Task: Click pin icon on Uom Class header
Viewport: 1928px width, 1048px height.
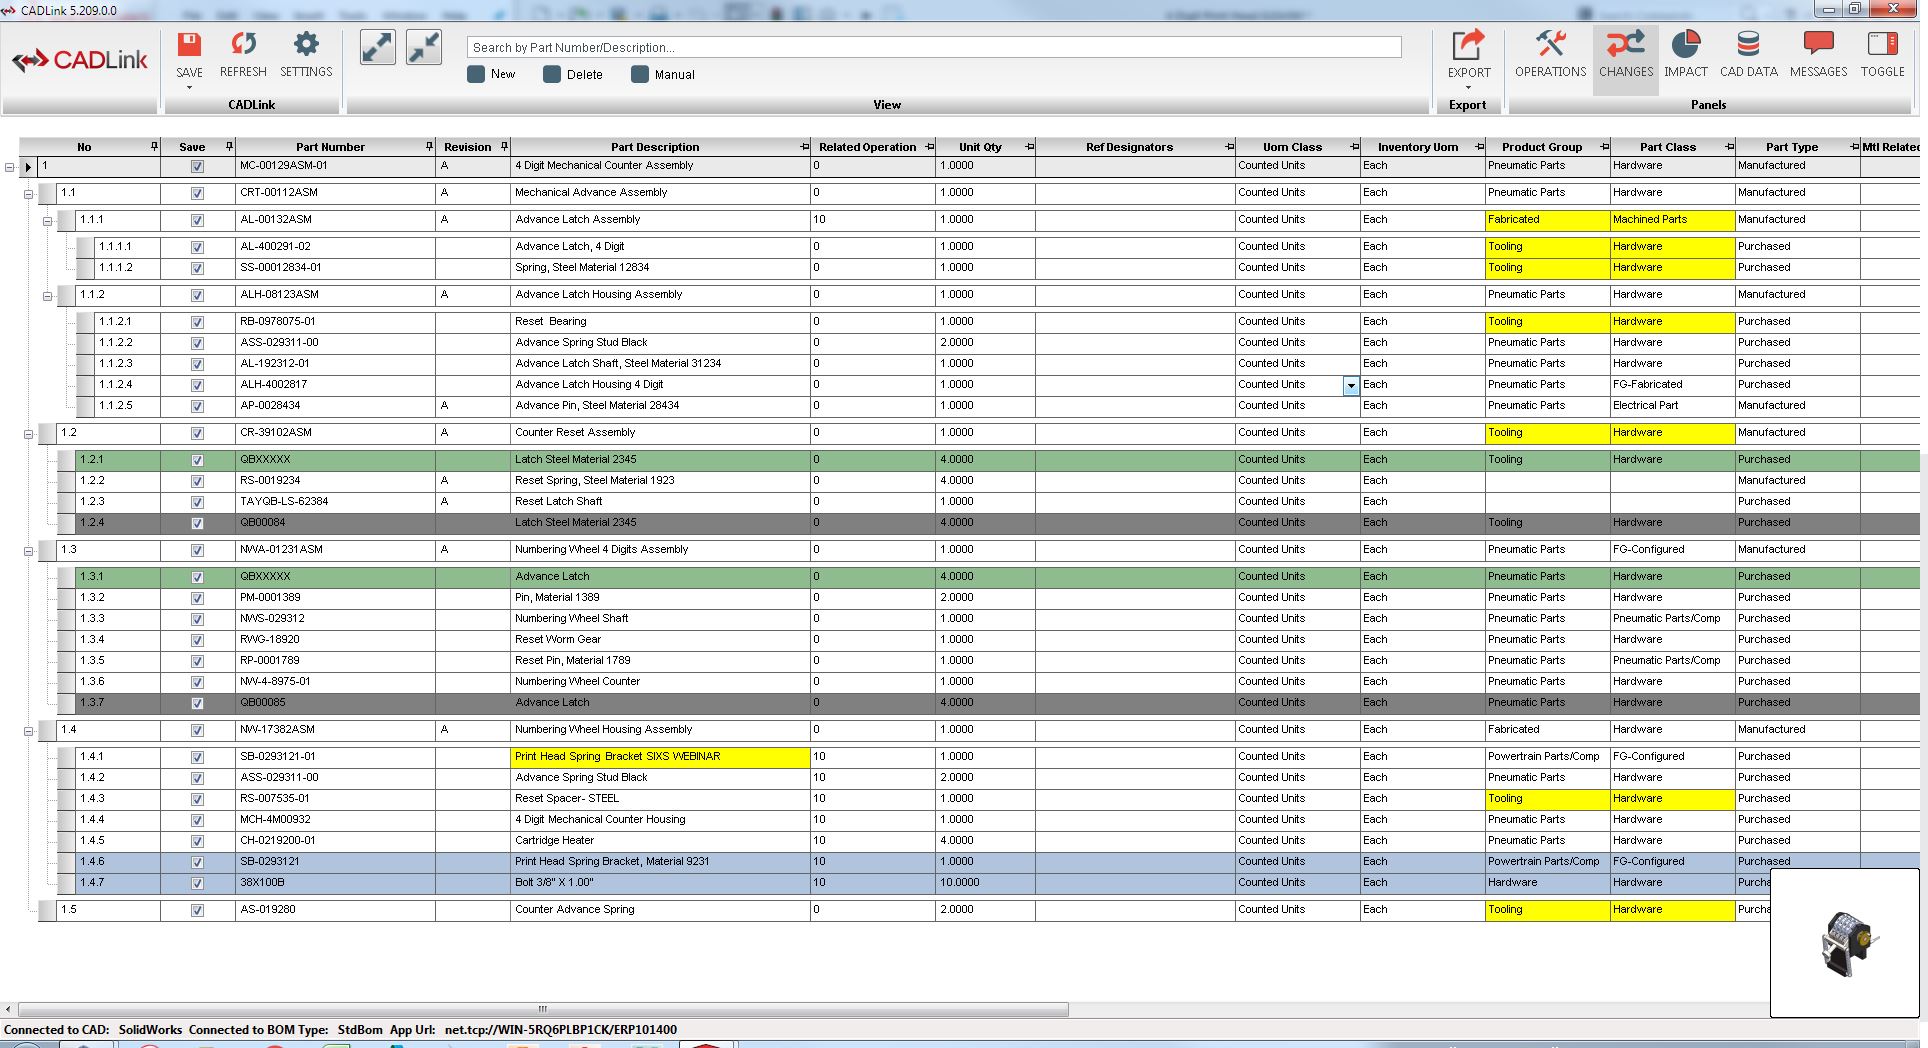Action: 1354,146
